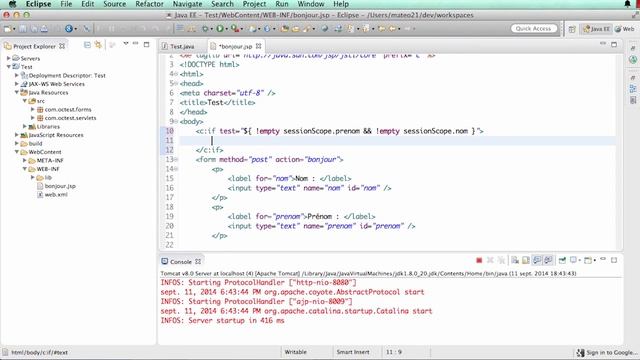This screenshot has height=360, width=640.
Task: Switch to the Java EE perspective
Action: [x=597, y=29]
